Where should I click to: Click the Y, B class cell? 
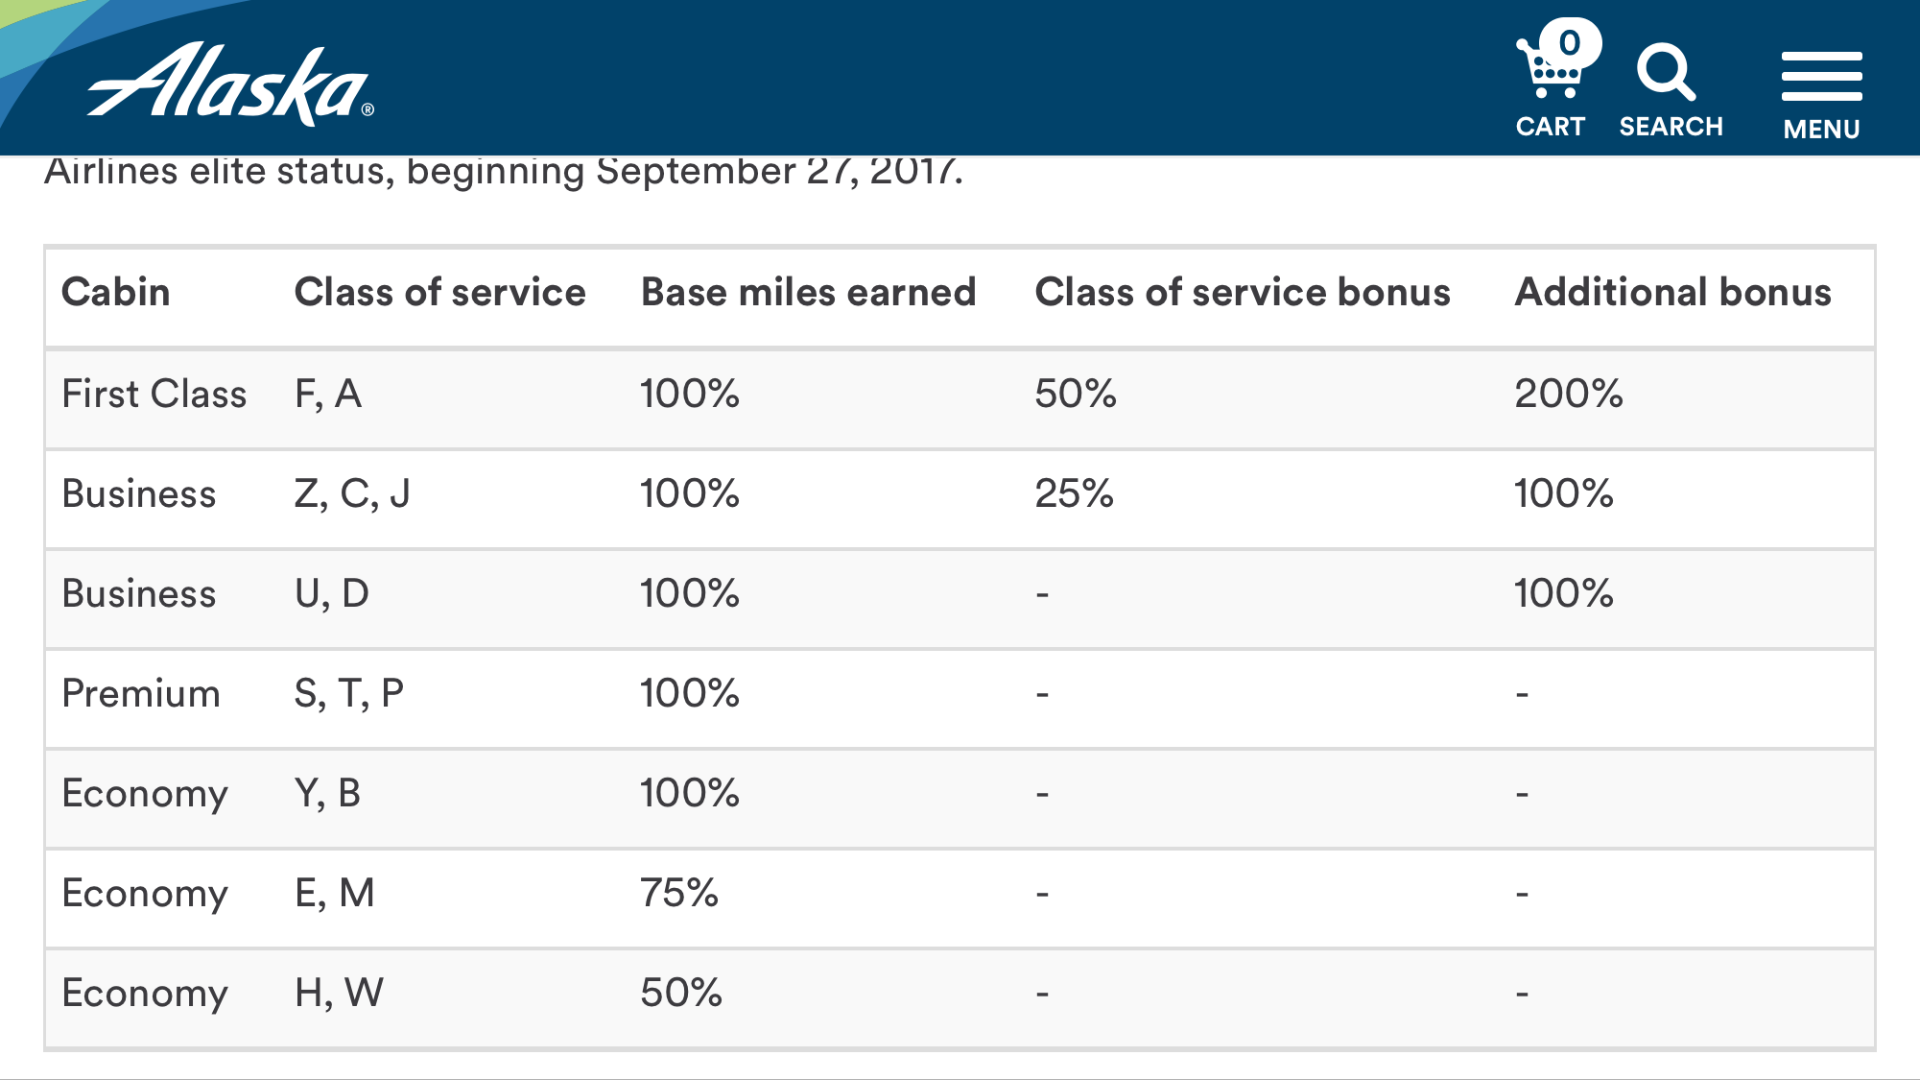328,794
